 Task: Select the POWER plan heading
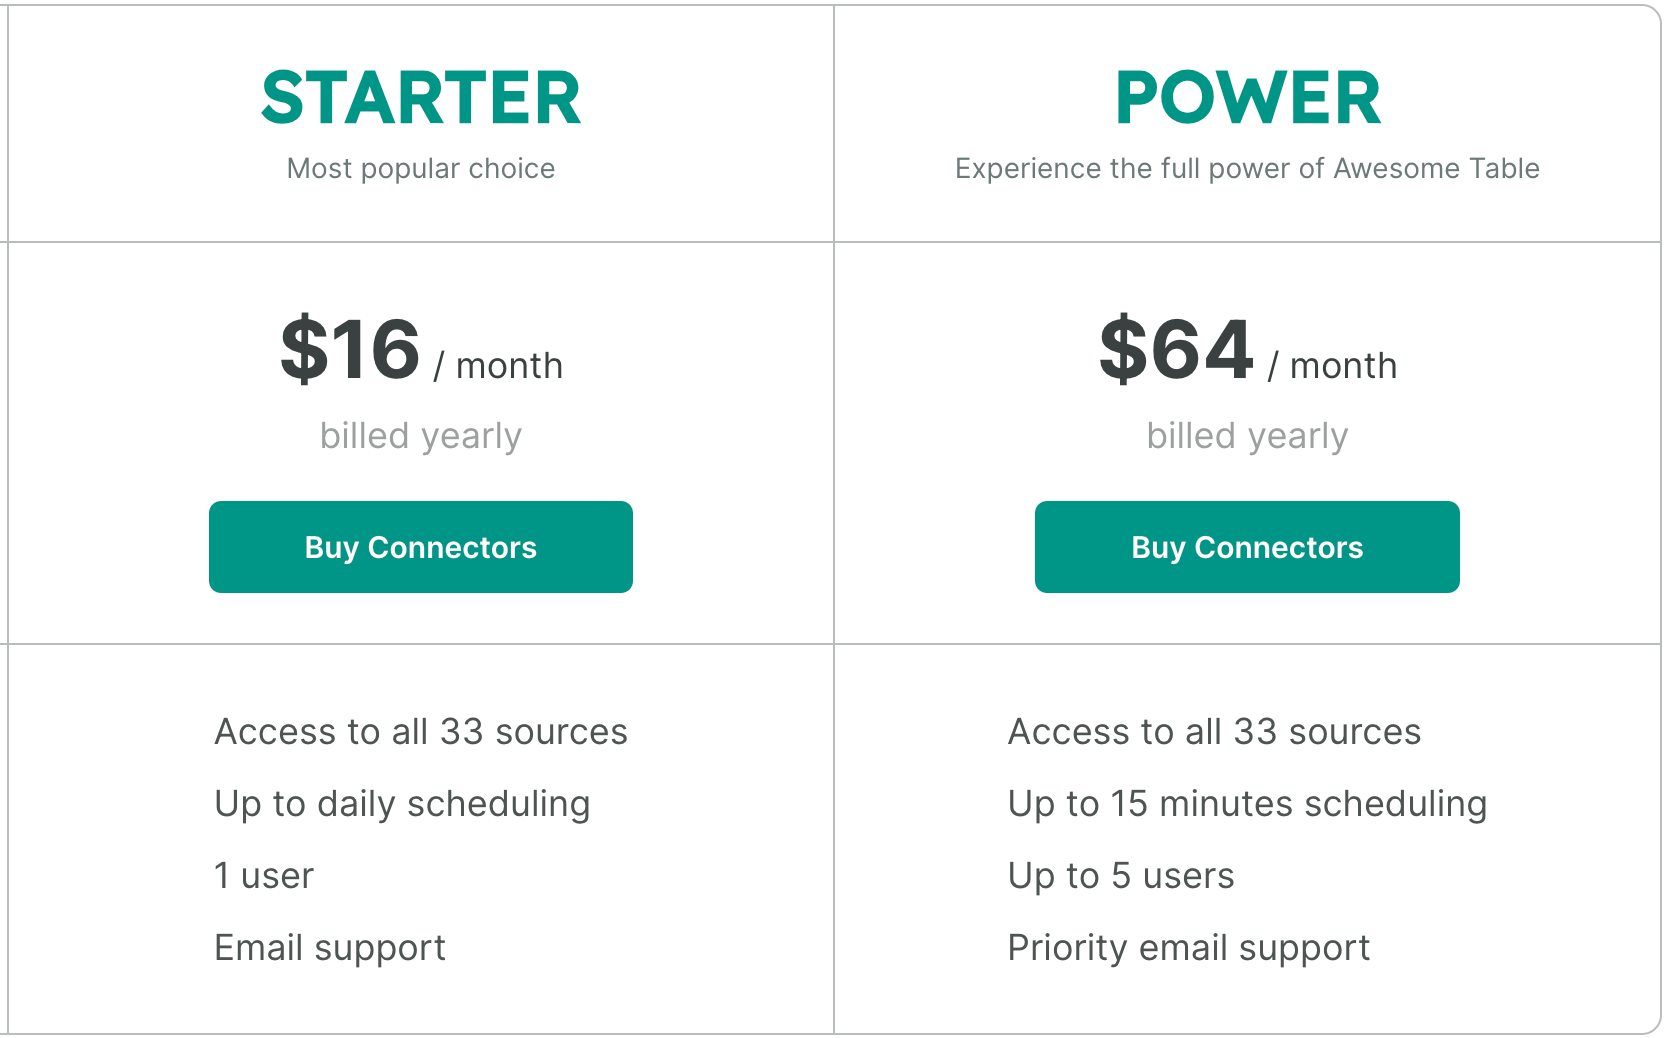tap(1247, 98)
